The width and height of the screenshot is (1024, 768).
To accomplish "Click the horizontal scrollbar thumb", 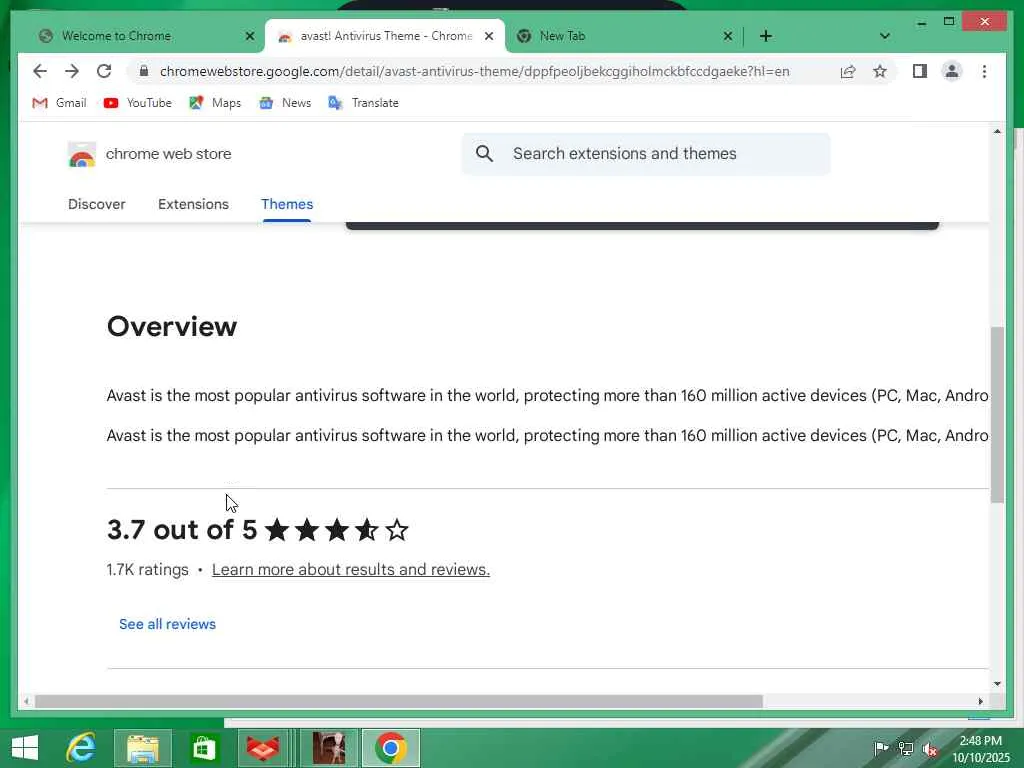I will tap(398, 701).
